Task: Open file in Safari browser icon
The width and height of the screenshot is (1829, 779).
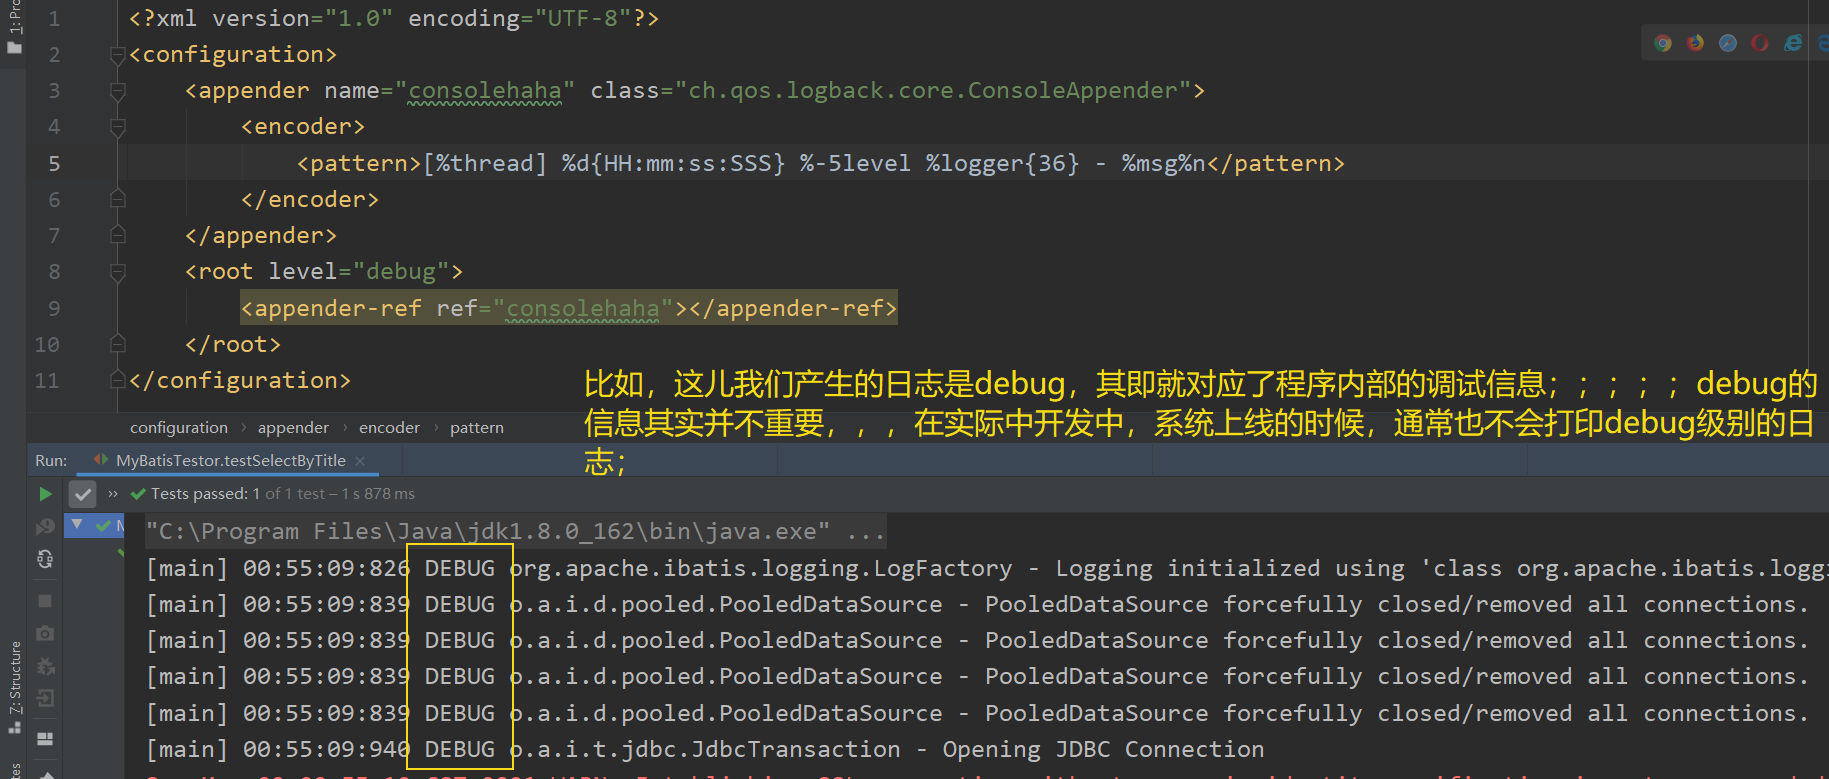Action: coord(1728,43)
